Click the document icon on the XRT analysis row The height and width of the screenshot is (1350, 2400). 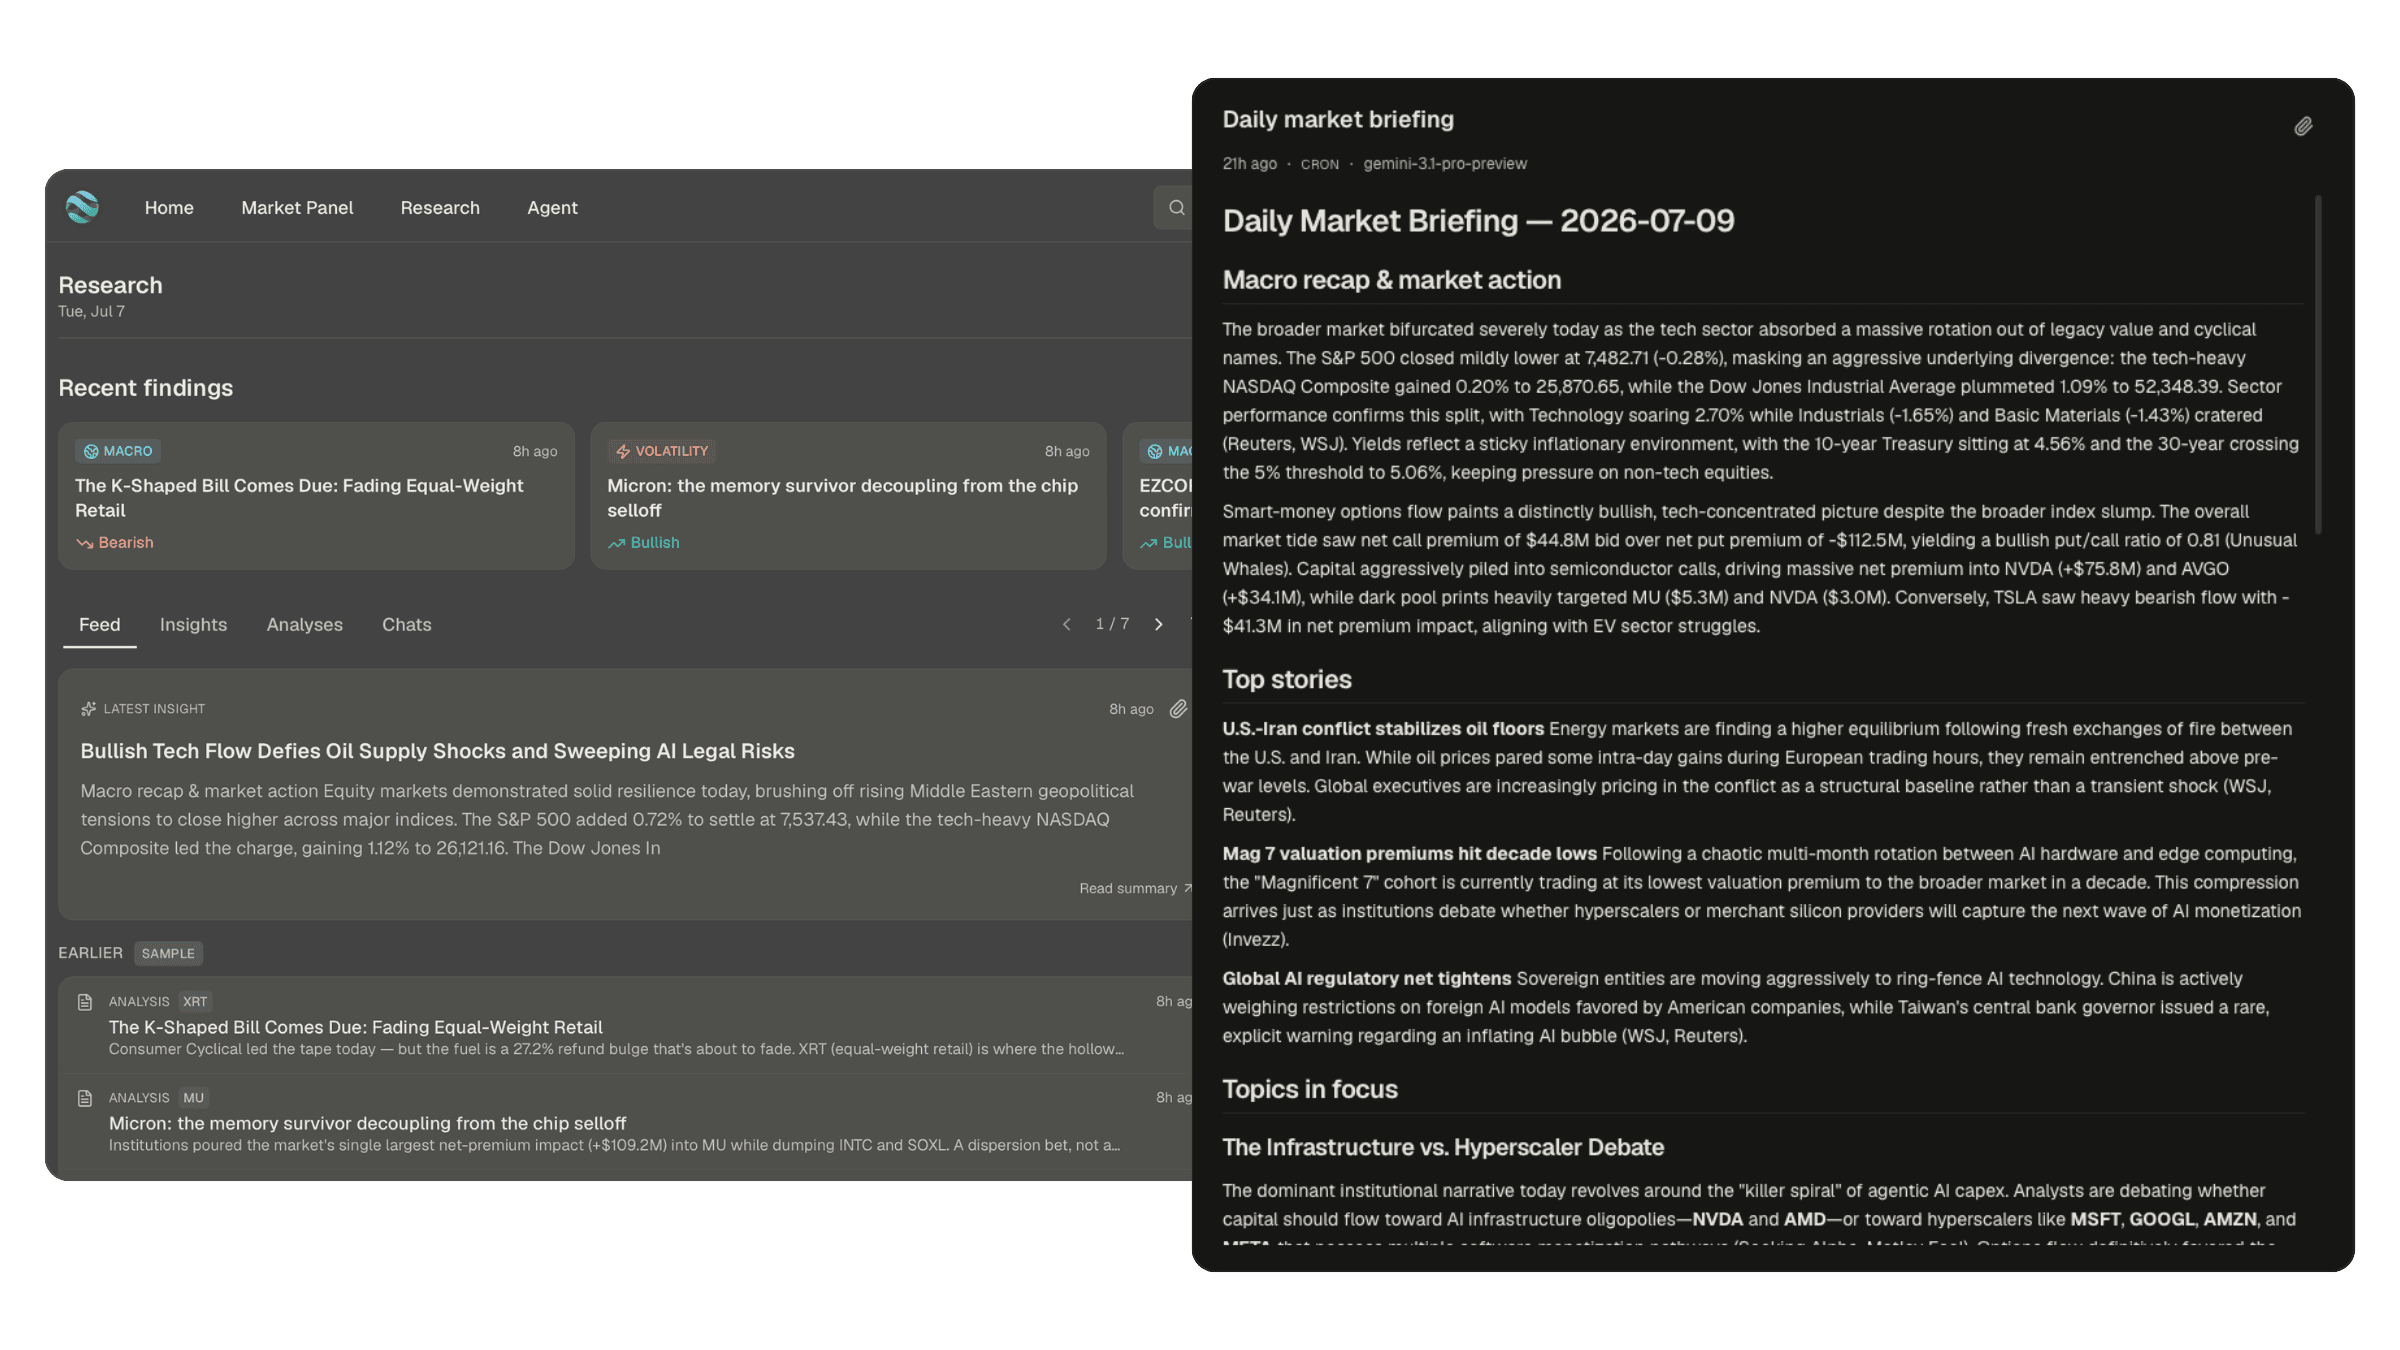pos(85,1002)
